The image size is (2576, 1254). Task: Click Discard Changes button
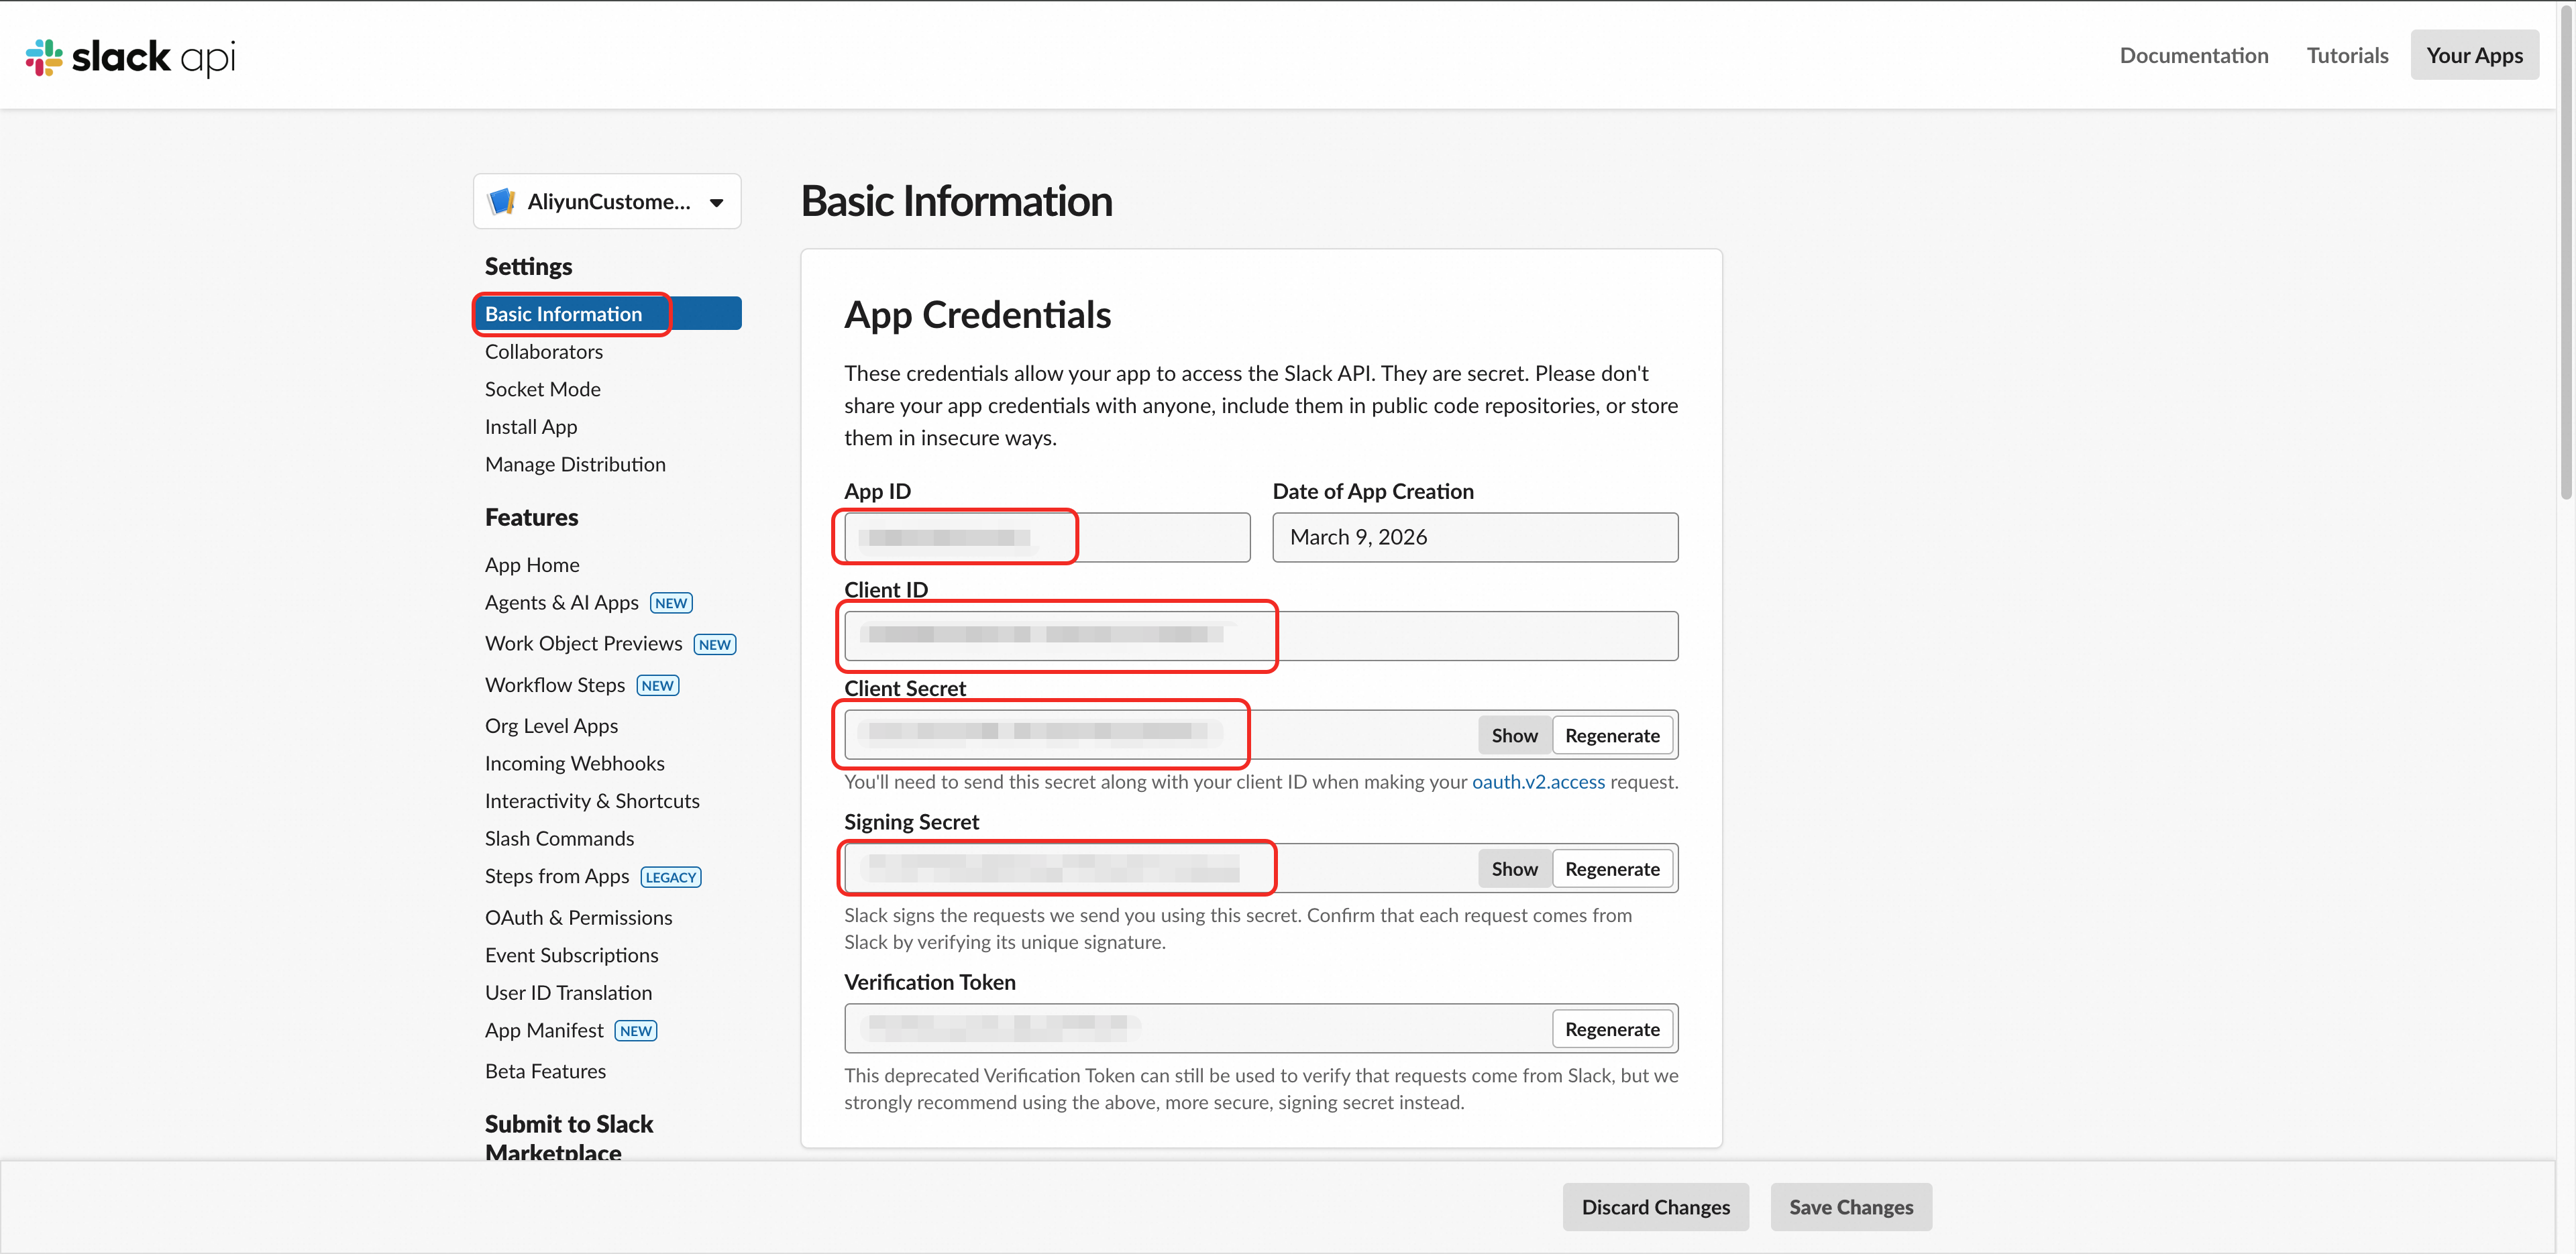point(1655,1206)
